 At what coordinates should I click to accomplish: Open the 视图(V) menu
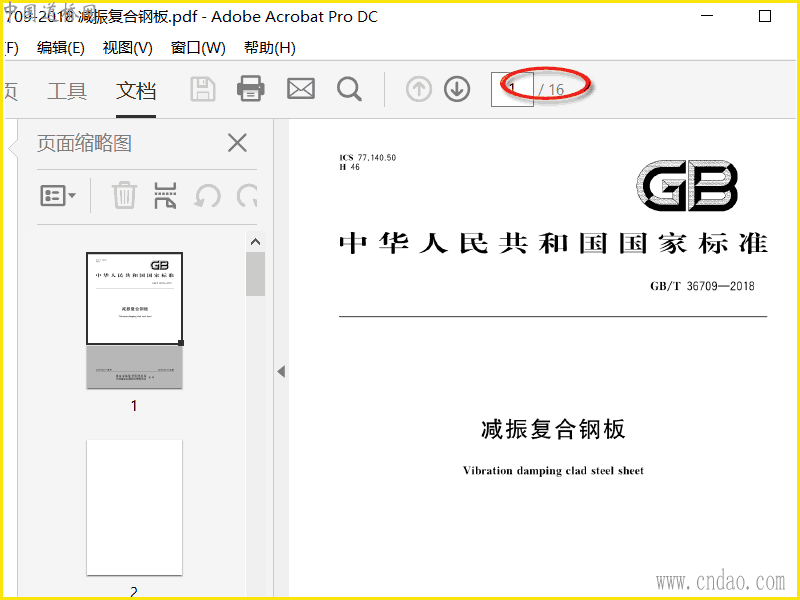click(x=128, y=48)
